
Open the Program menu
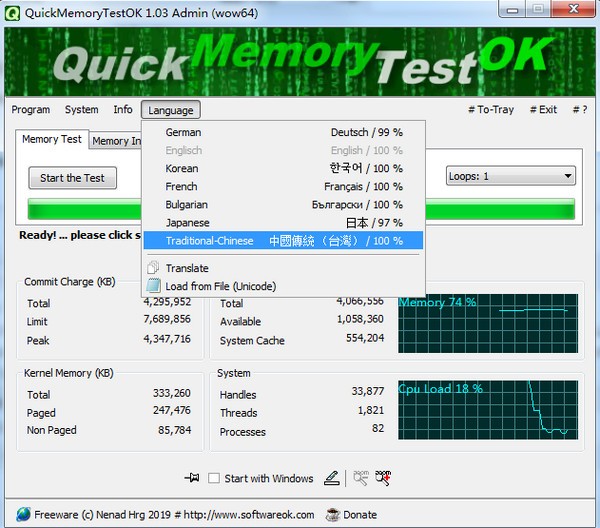tap(31, 110)
